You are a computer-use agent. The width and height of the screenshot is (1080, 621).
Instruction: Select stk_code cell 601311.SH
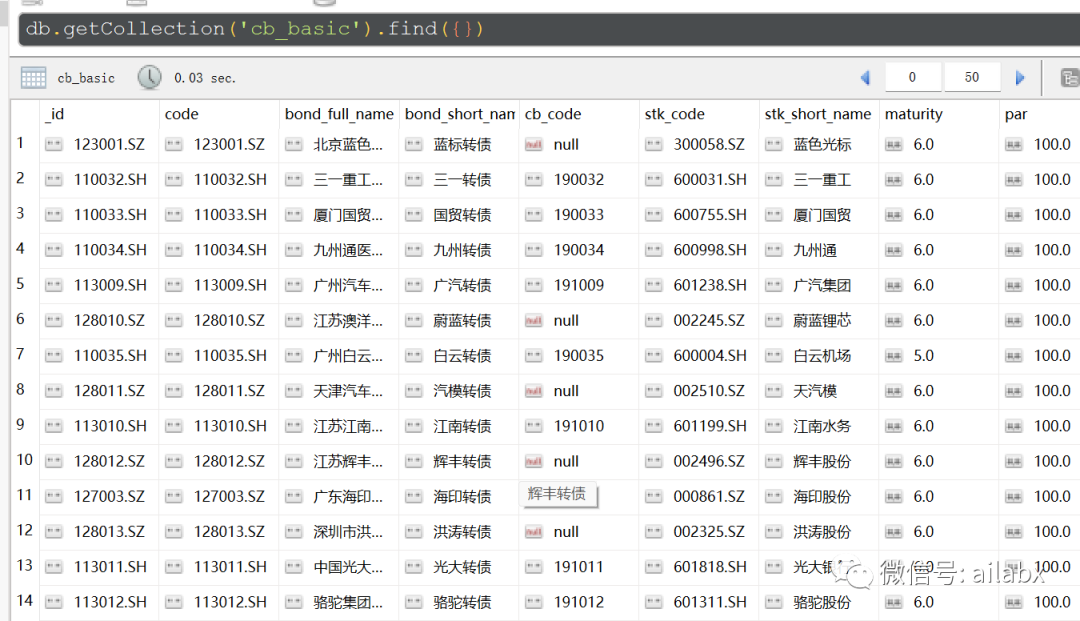(710, 602)
